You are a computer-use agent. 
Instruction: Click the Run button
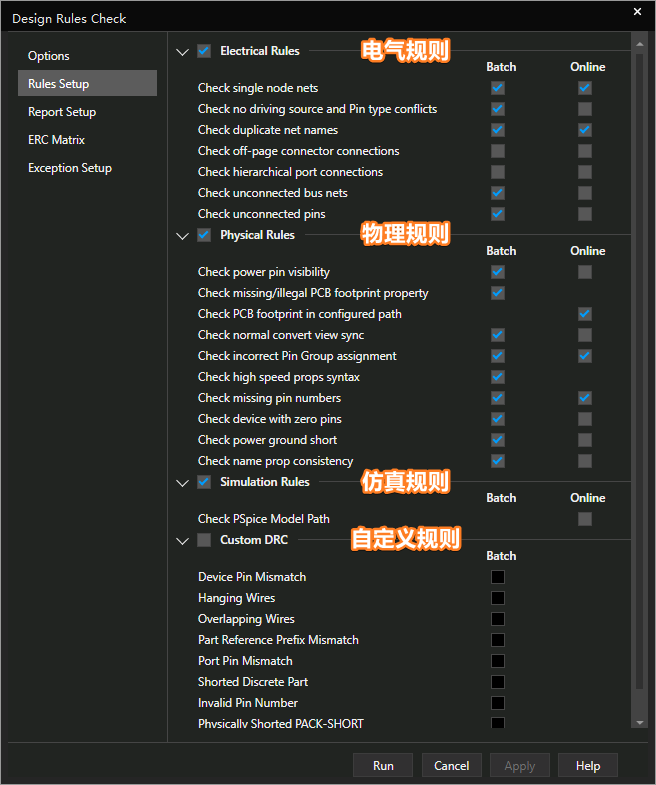click(383, 766)
